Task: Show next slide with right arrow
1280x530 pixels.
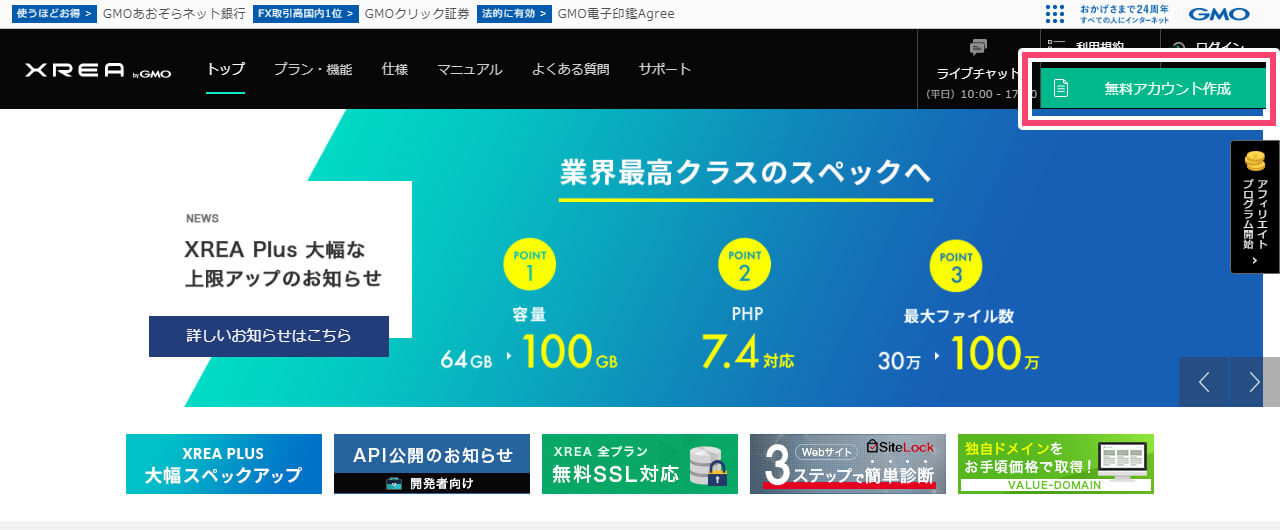Action: coord(1255,382)
